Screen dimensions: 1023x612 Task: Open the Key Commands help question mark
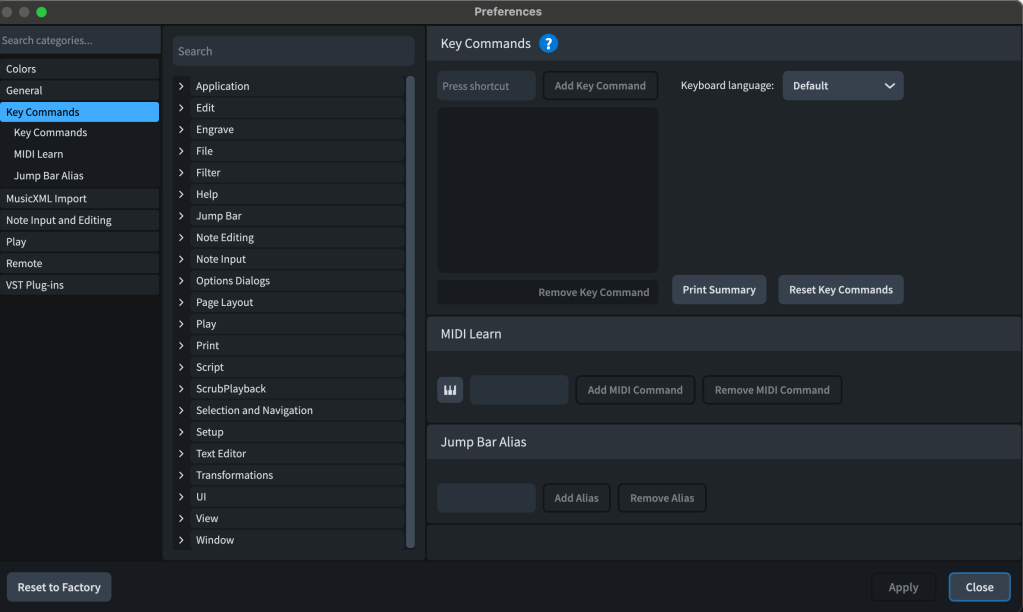[x=548, y=43]
